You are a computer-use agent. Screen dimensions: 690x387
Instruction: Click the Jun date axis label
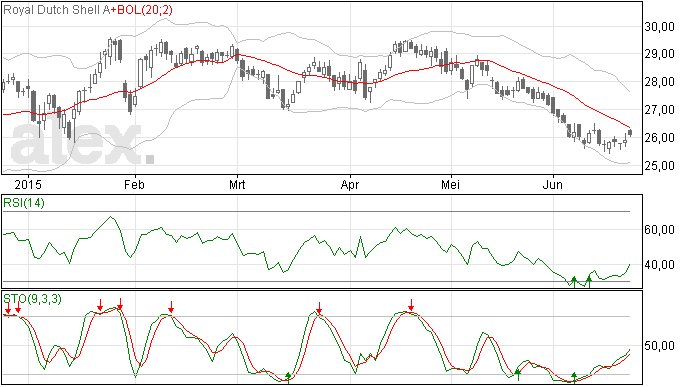pyautogui.click(x=552, y=184)
